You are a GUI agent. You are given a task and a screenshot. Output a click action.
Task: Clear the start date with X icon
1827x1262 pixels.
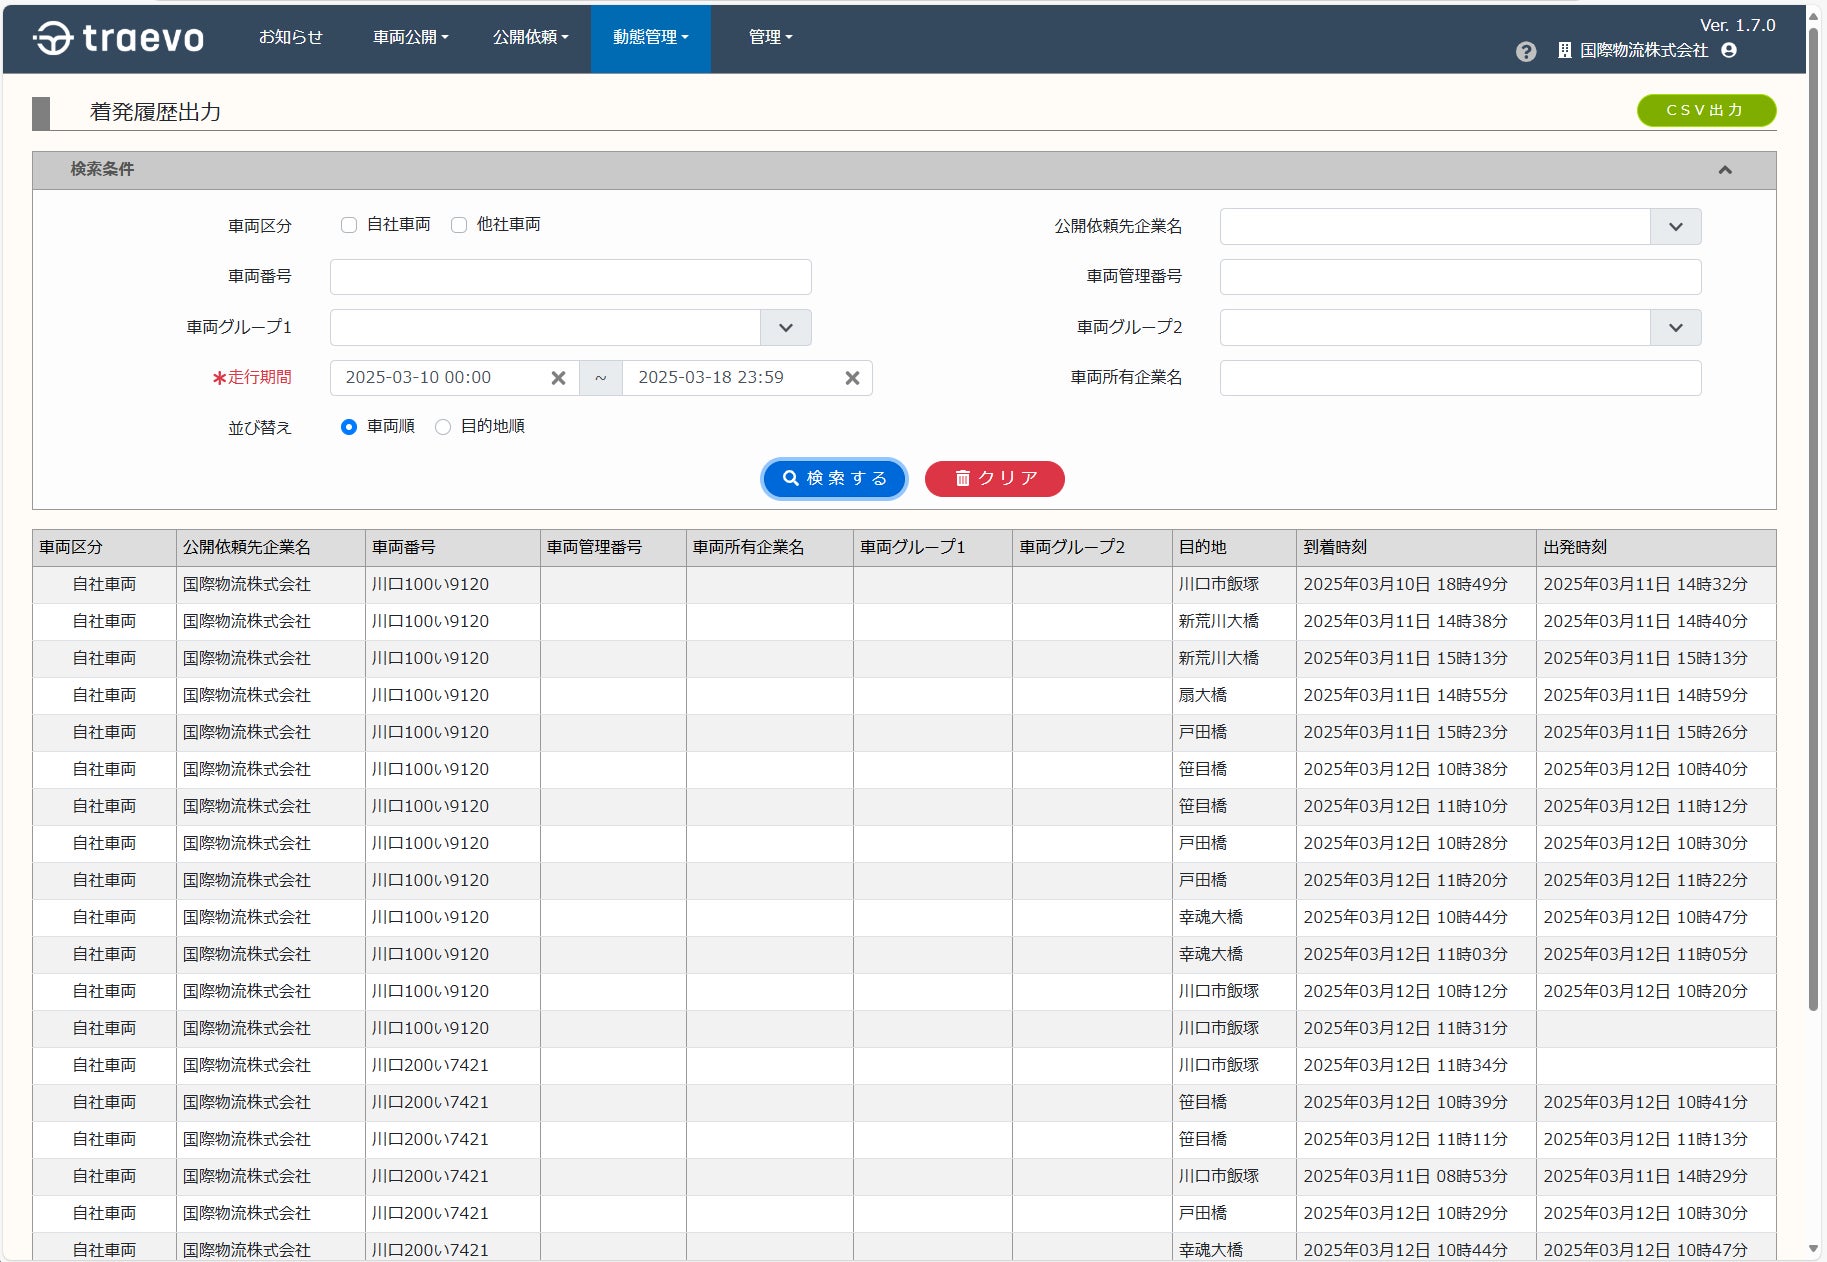[558, 378]
